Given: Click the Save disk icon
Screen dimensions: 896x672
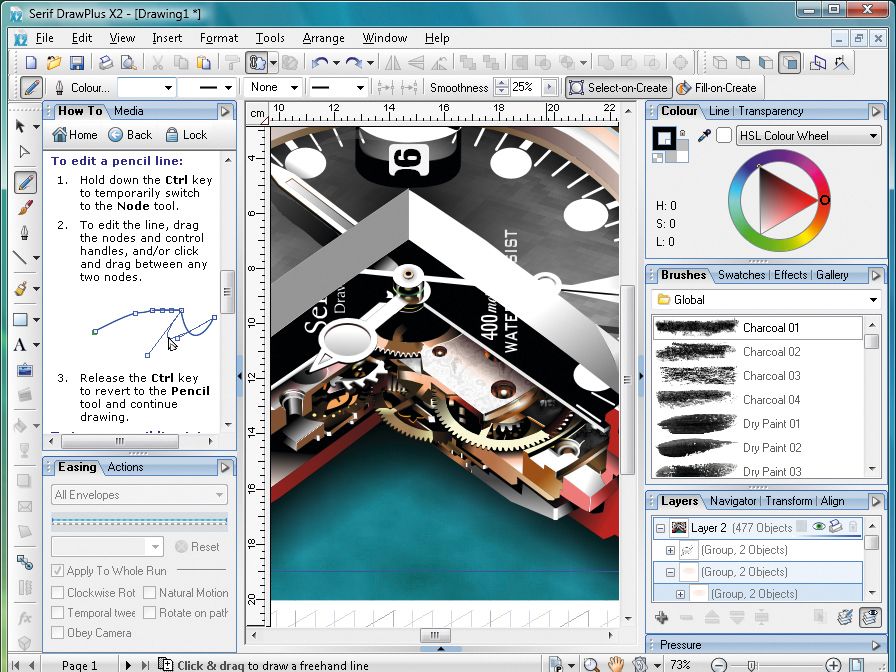Looking at the screenshot, I should point(76,62).
